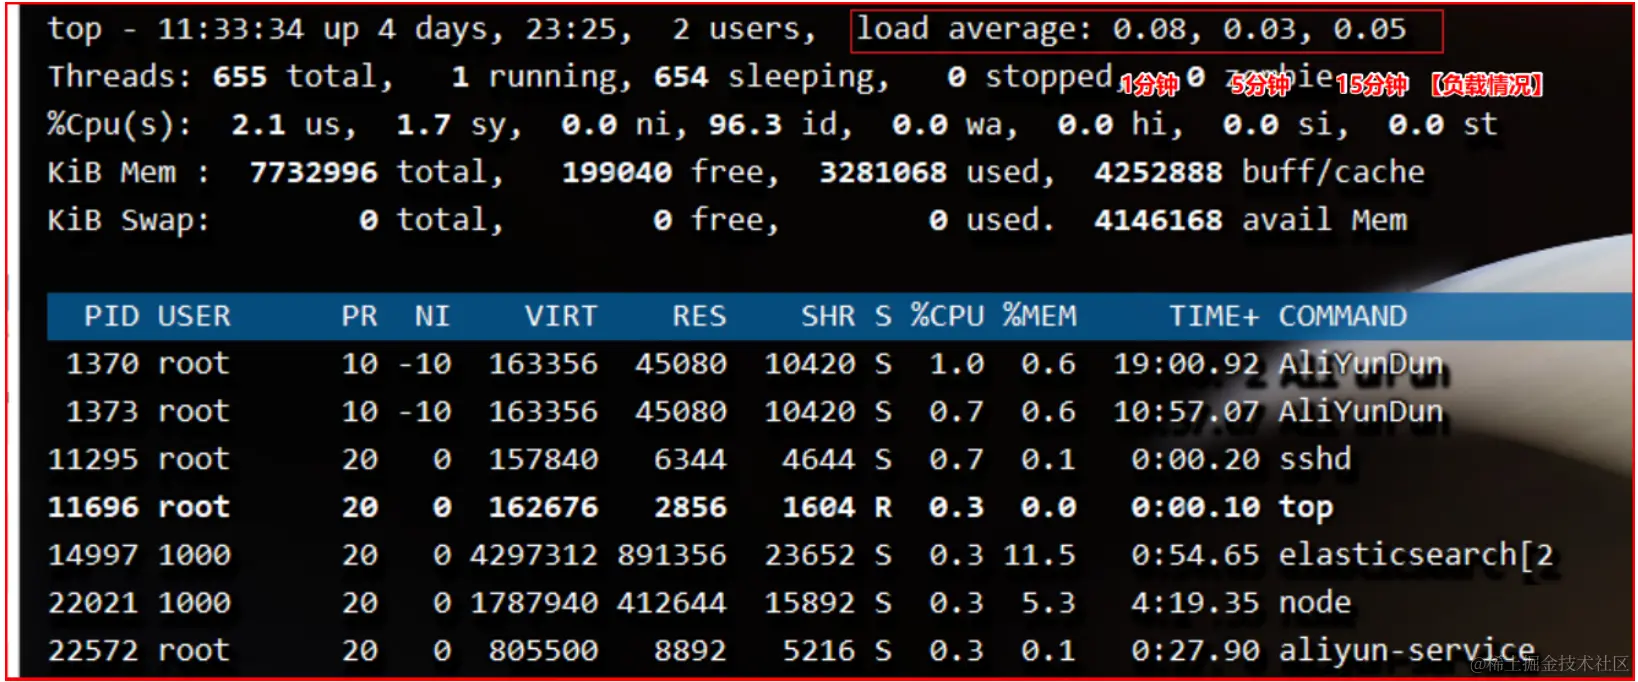Image resolution: width=1638 pixels, height=682 pixels.
Task: Click free memory value 199040
Action: (616, 173)
